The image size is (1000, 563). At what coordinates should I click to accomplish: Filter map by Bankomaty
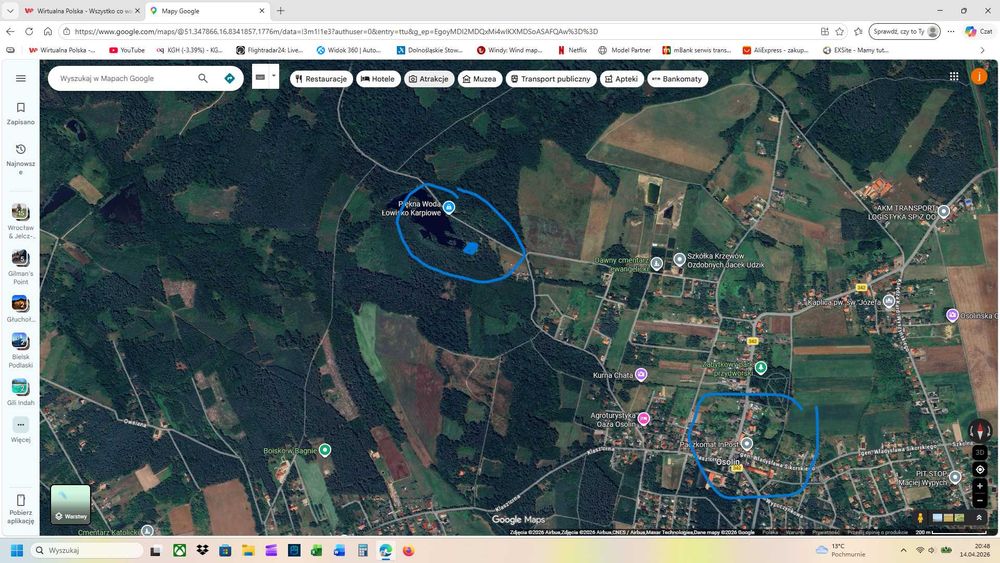tap(677, 79)
